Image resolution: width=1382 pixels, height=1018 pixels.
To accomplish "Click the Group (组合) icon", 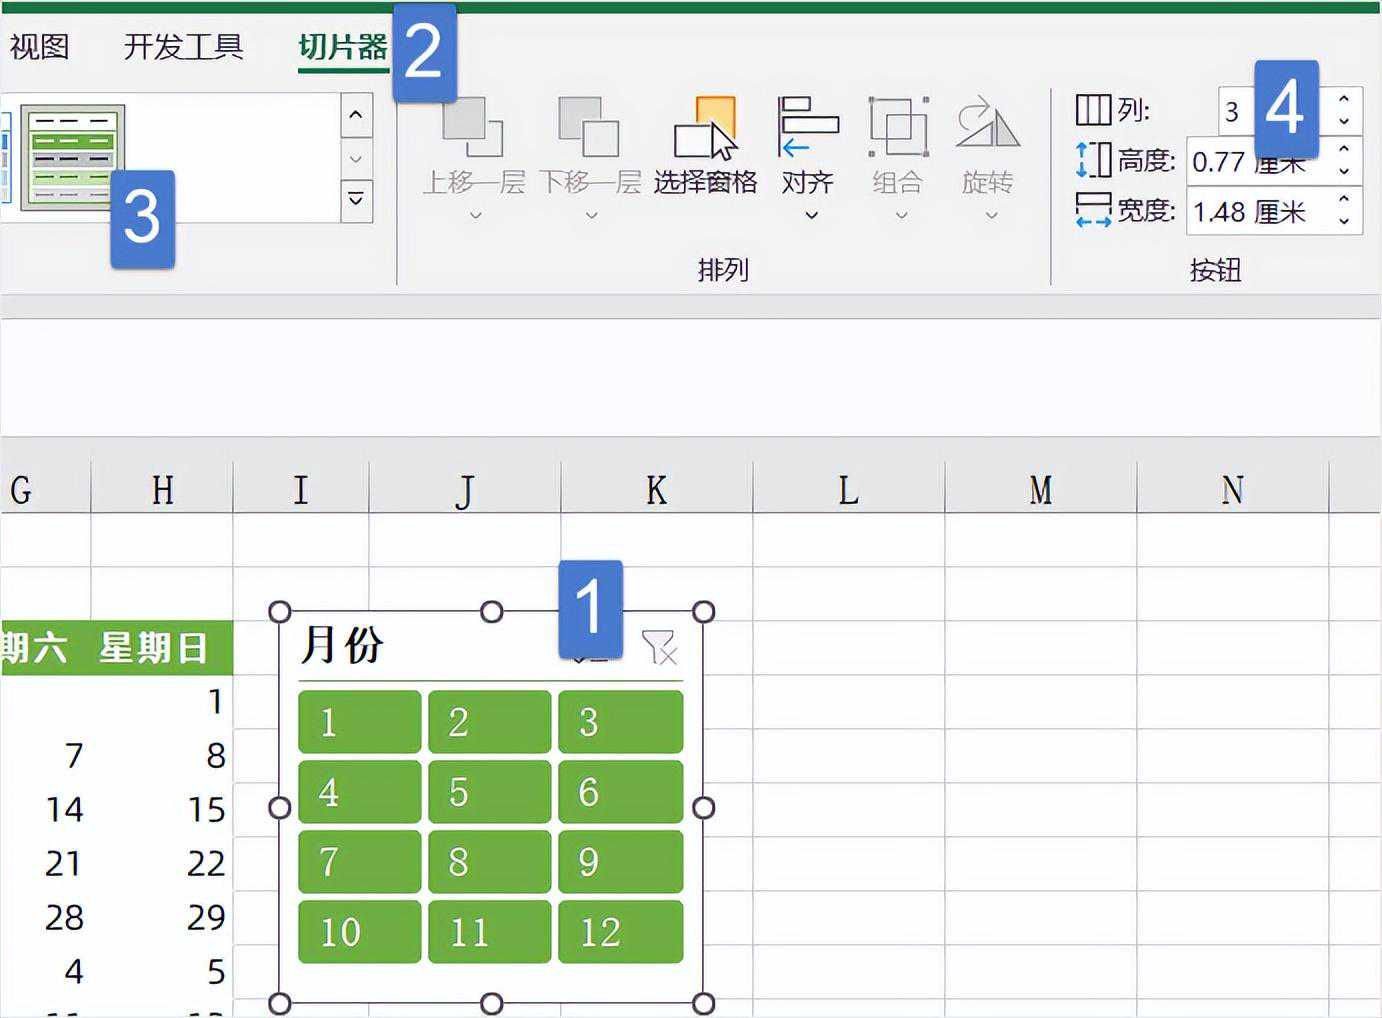I will point(897,127).
